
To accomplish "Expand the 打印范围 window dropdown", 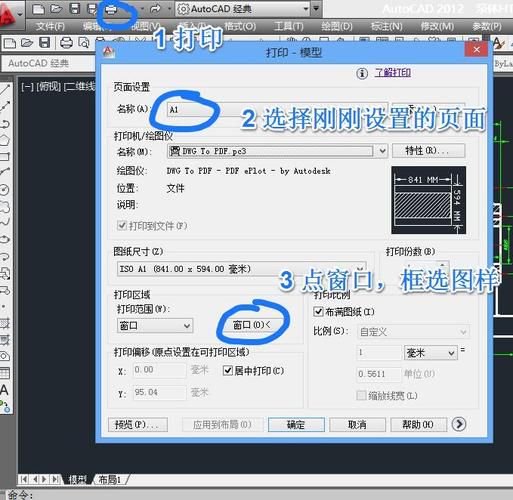I will 155,325.
